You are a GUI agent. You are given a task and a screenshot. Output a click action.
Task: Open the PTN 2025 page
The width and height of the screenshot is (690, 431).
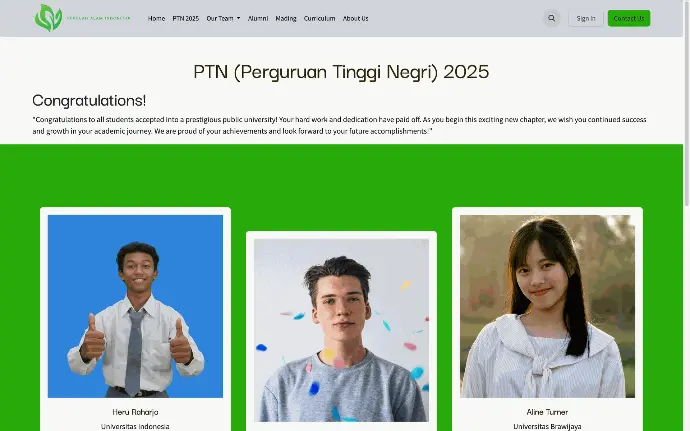click(186, 18)
